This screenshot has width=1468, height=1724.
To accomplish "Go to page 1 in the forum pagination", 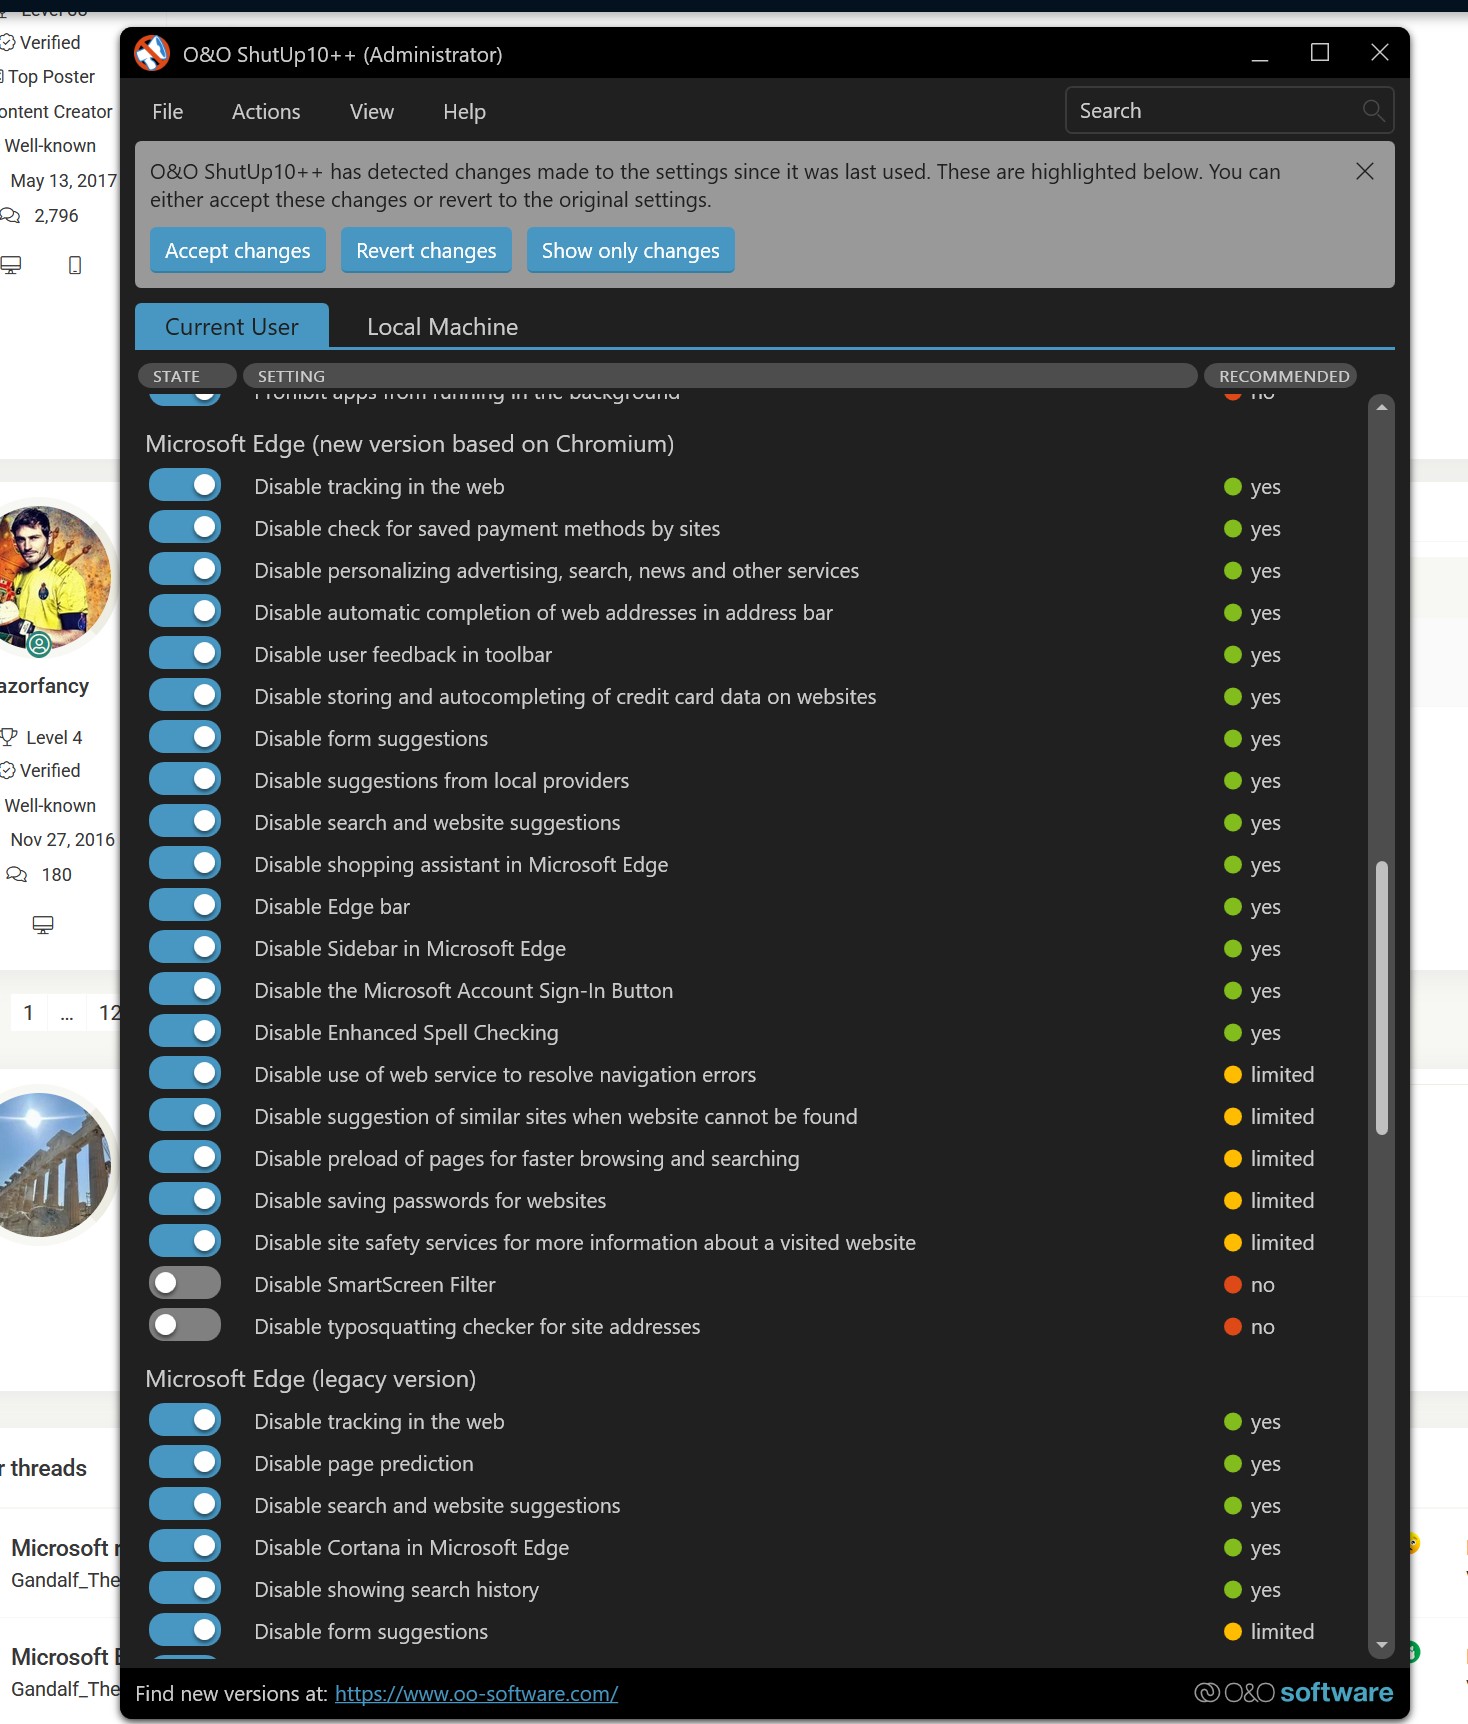I will pyautogui.click(x=29, y=1012).
